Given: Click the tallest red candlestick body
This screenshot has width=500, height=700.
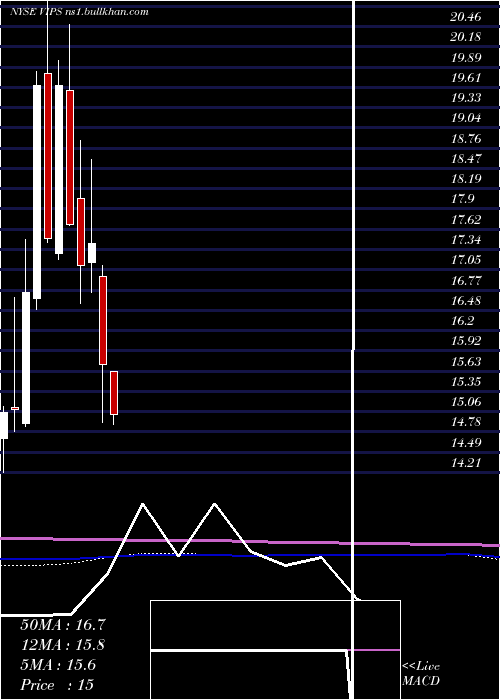Looking at the screenshot, I should pyautogui.click(x=48, y=156).
